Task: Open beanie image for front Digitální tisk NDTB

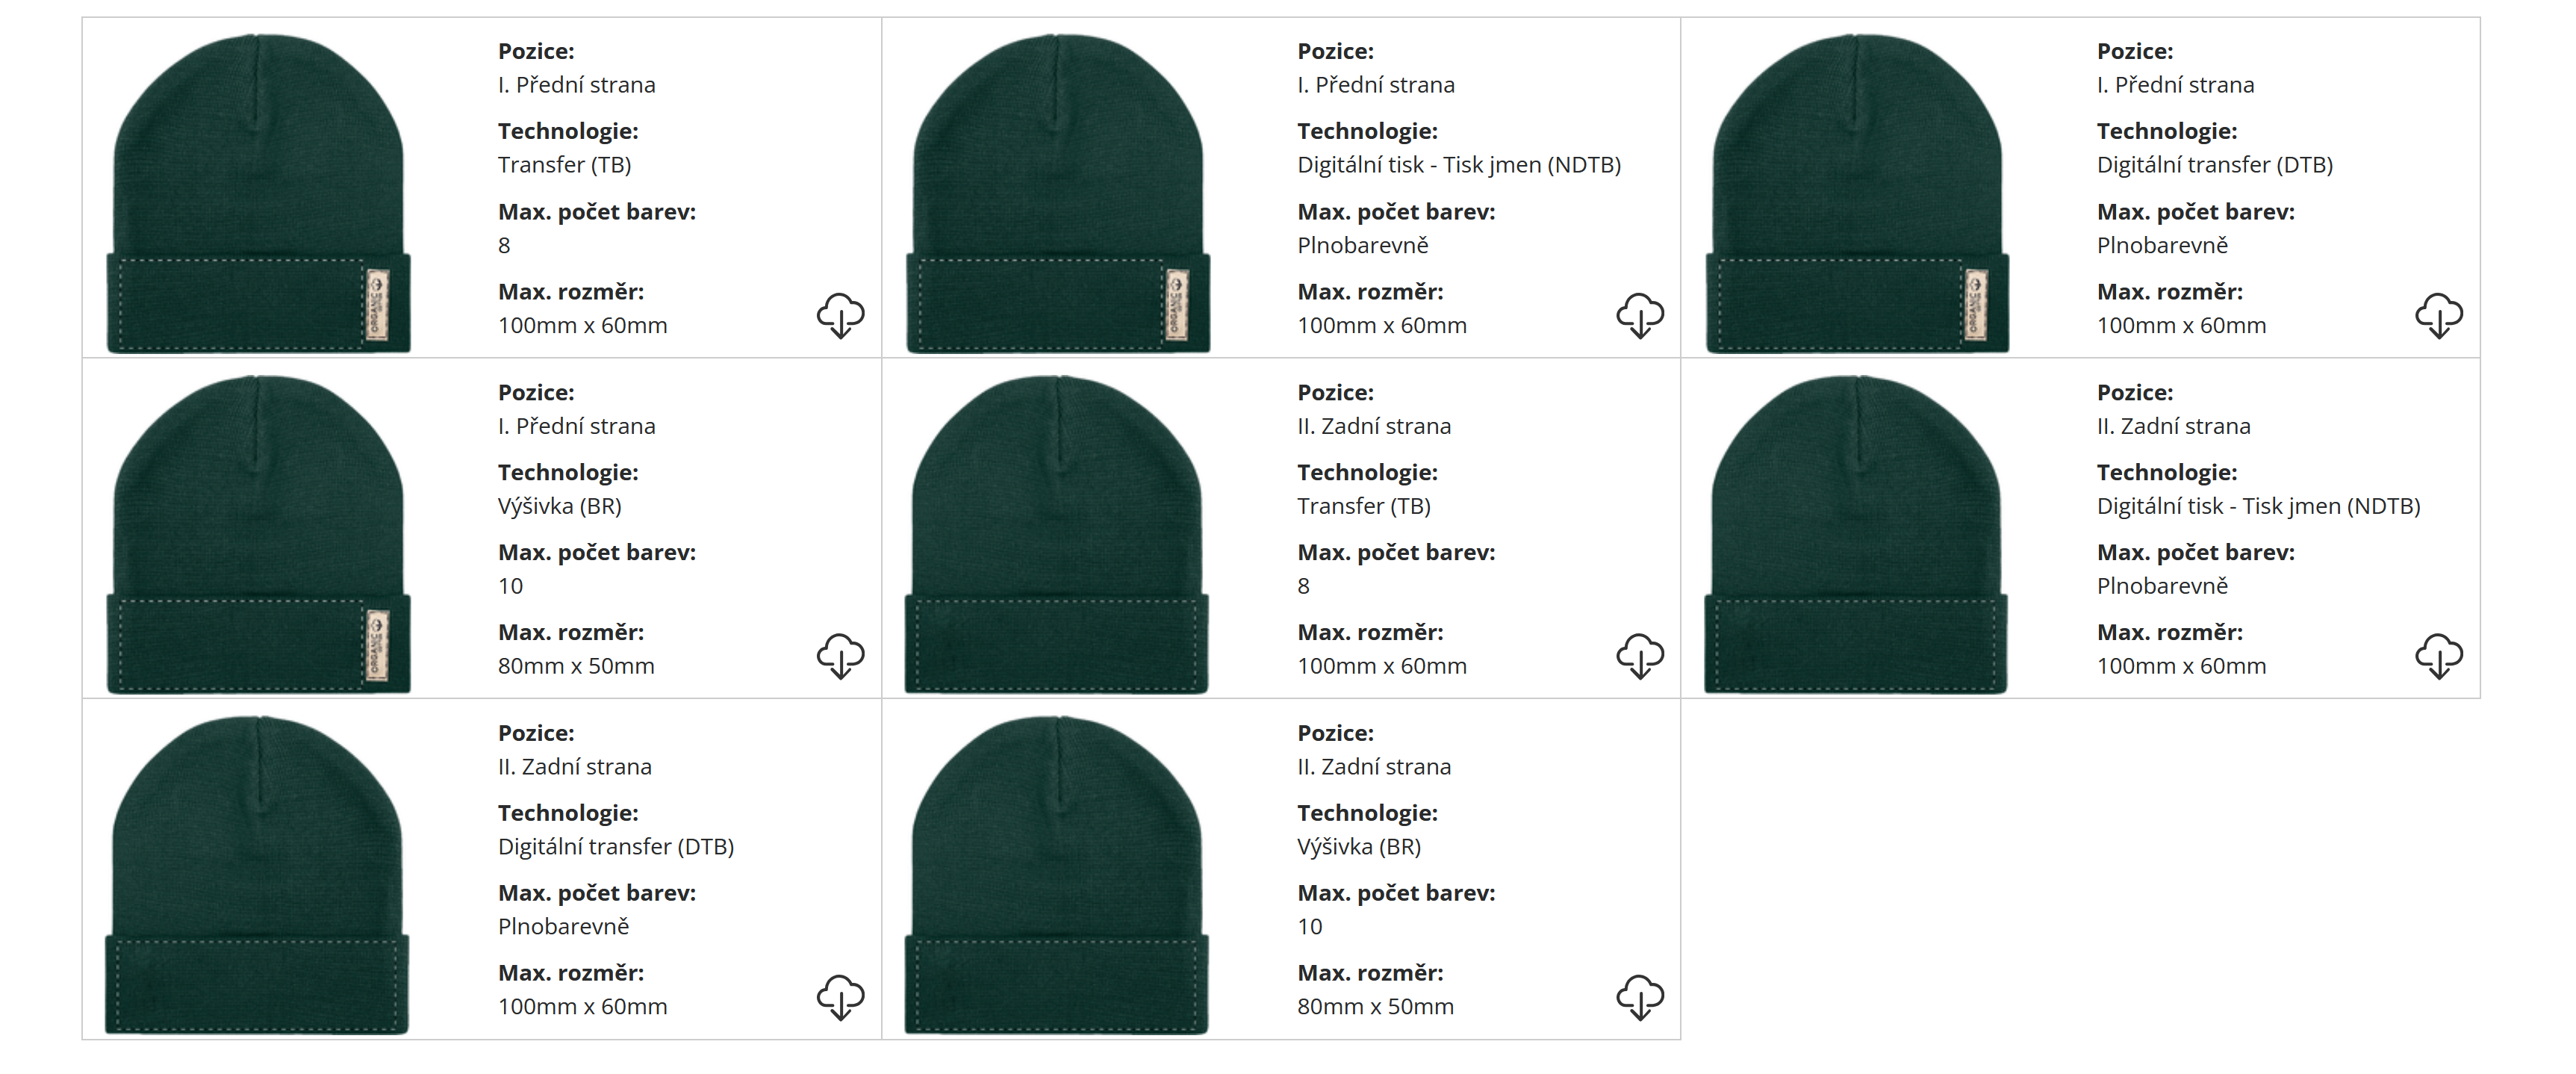Action: click(1058, 193)
